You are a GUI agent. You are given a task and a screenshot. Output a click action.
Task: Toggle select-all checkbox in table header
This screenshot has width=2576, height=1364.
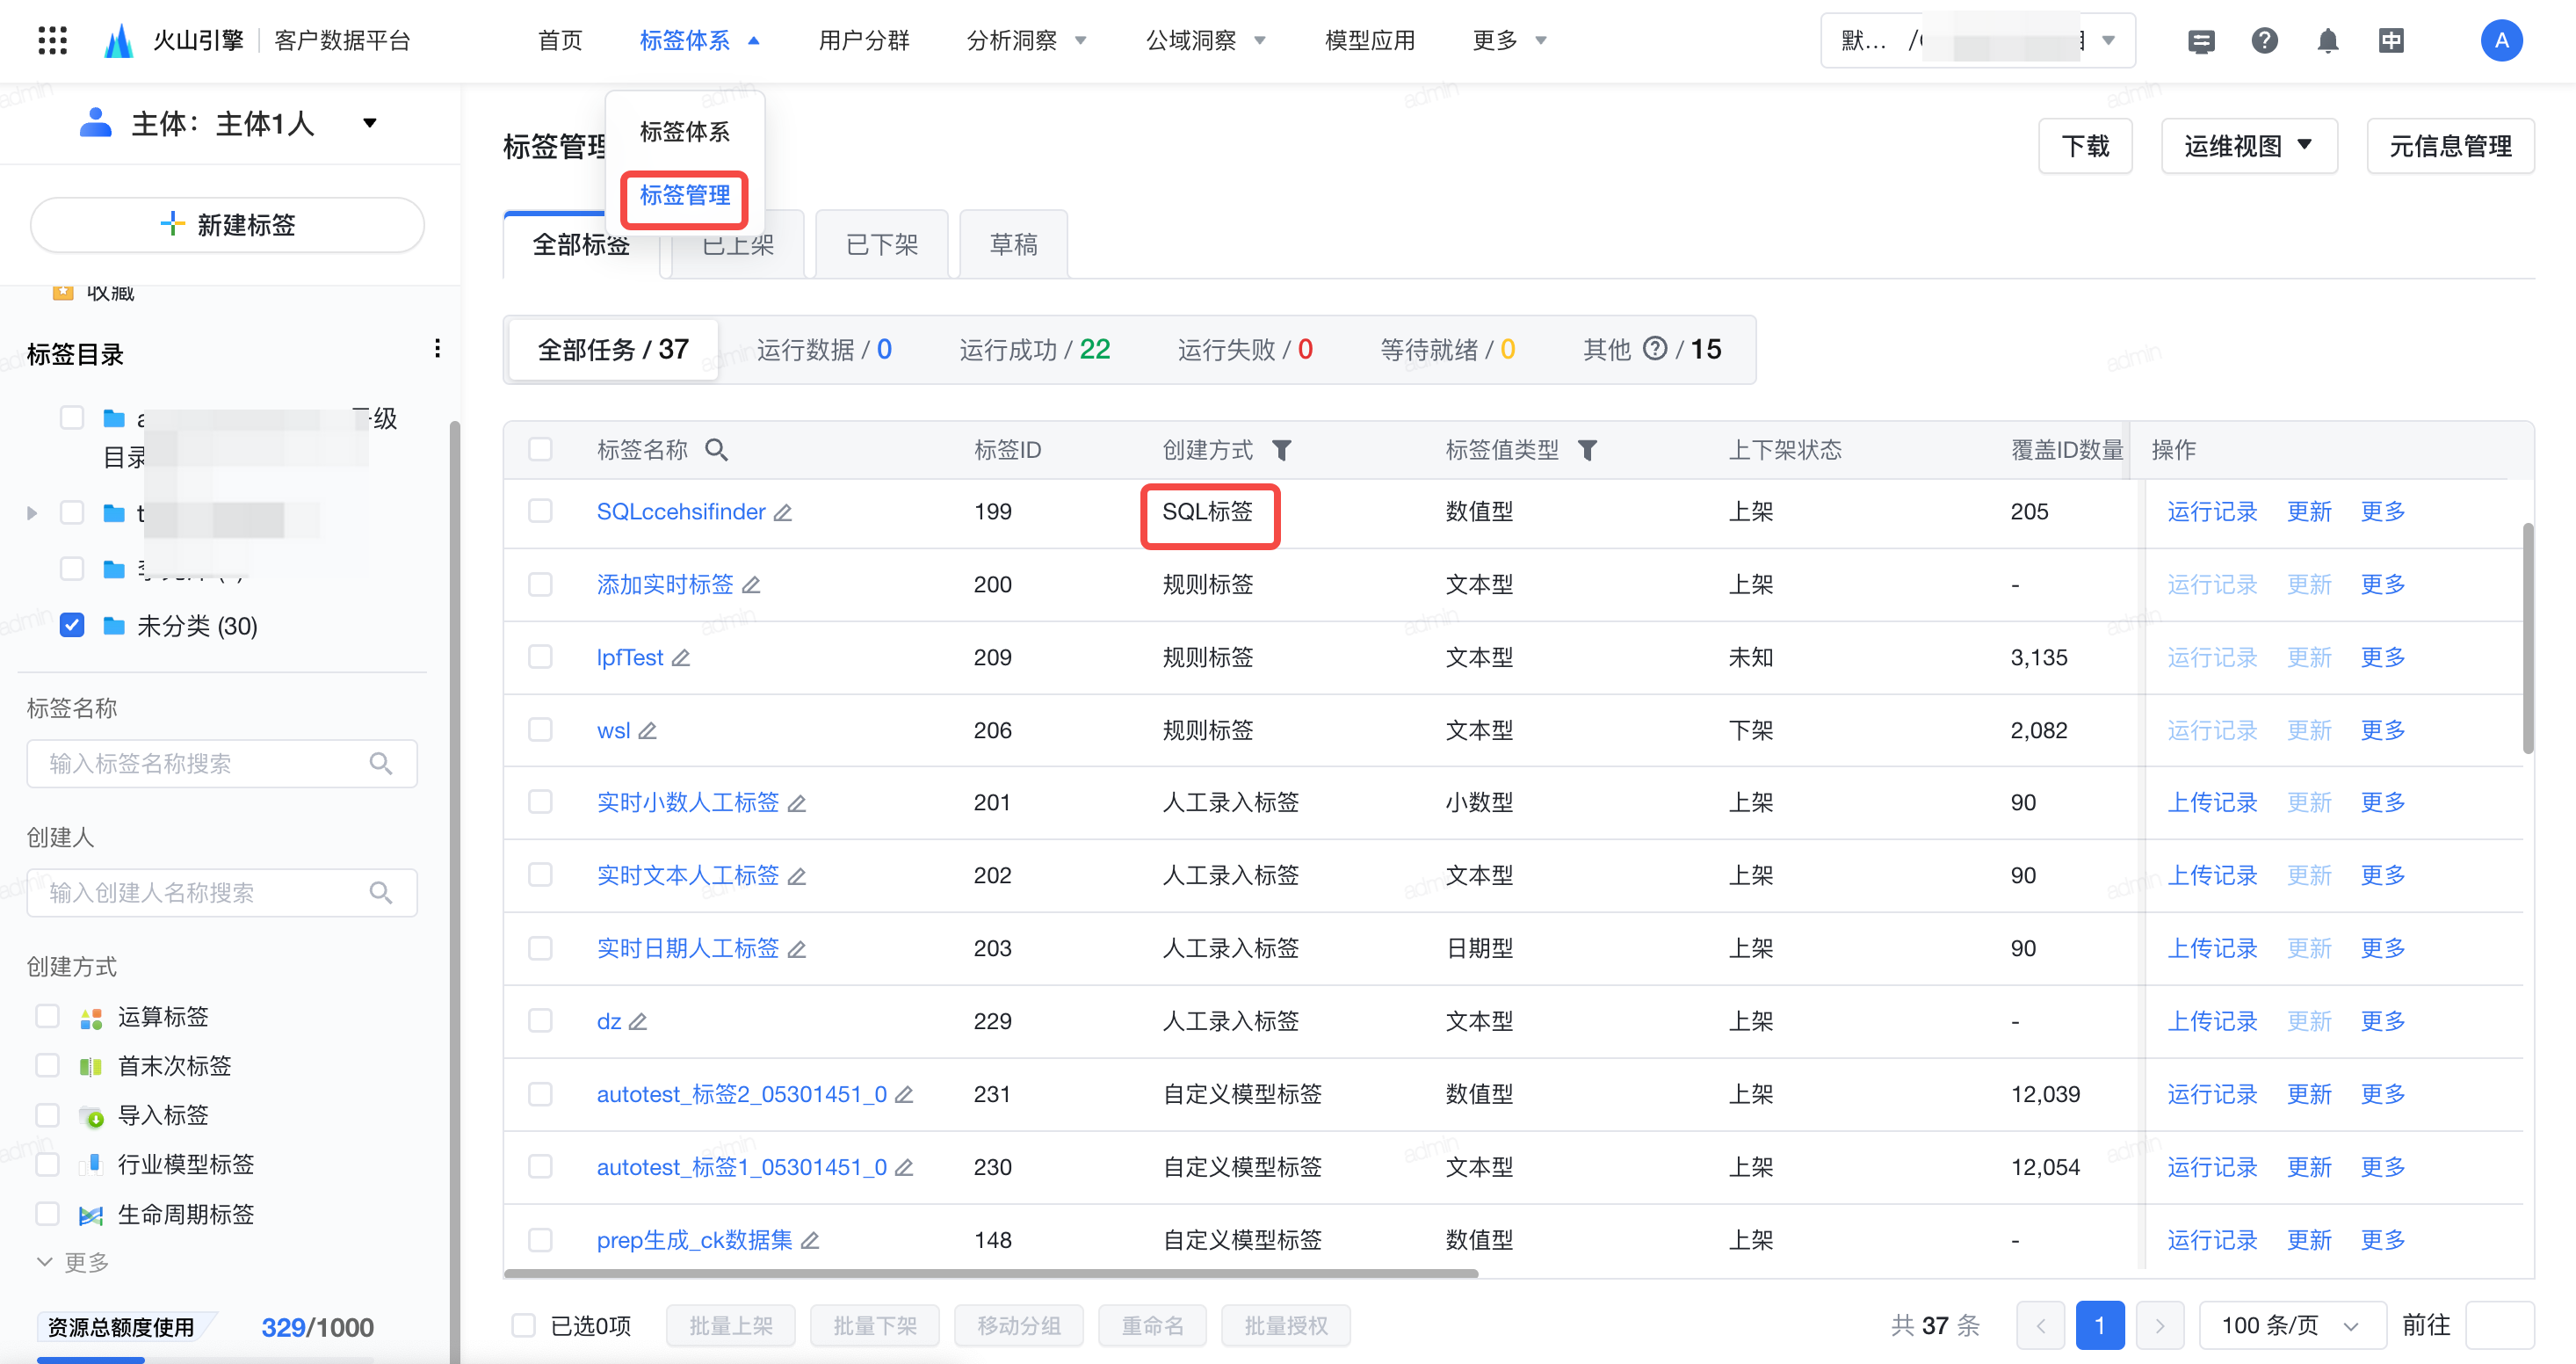pos(540,450)
